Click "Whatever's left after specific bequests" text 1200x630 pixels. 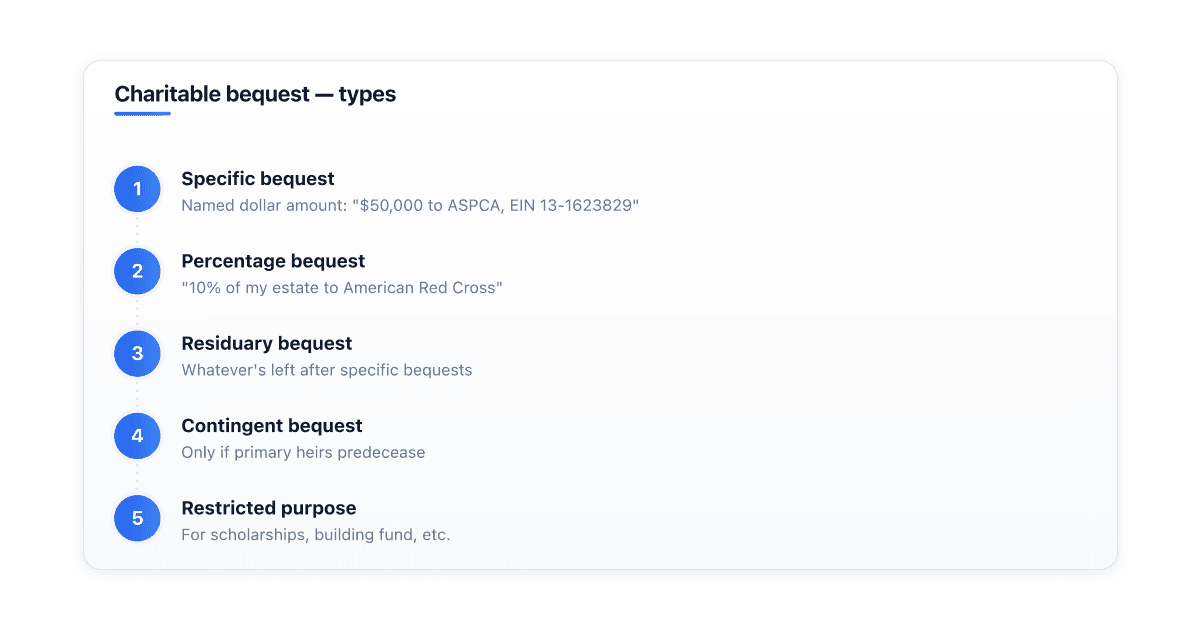click(x=327, y=370)
